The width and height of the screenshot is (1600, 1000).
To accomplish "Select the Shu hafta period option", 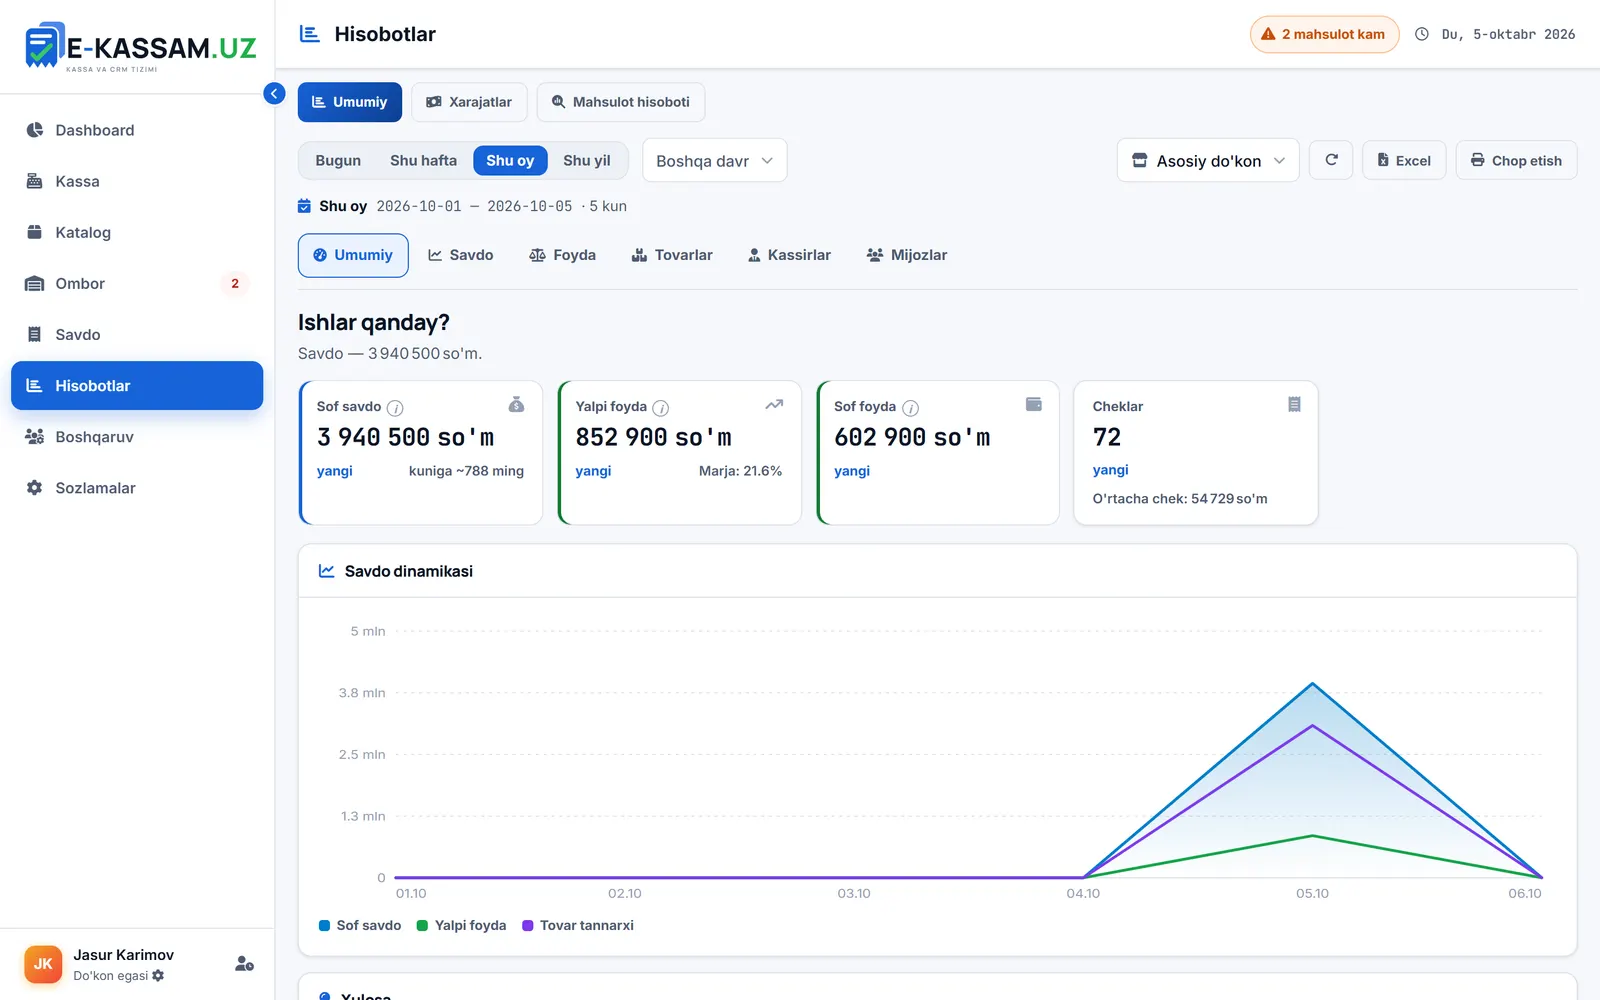I will coord(423,160).
